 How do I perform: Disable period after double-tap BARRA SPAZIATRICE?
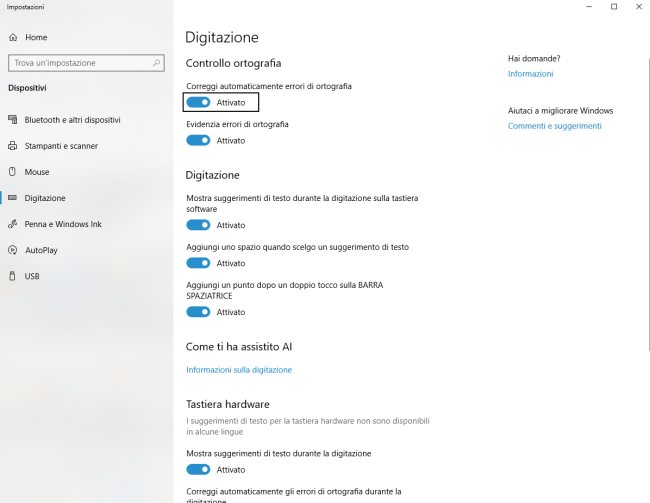pyautogui.click(x=198, y=312)
